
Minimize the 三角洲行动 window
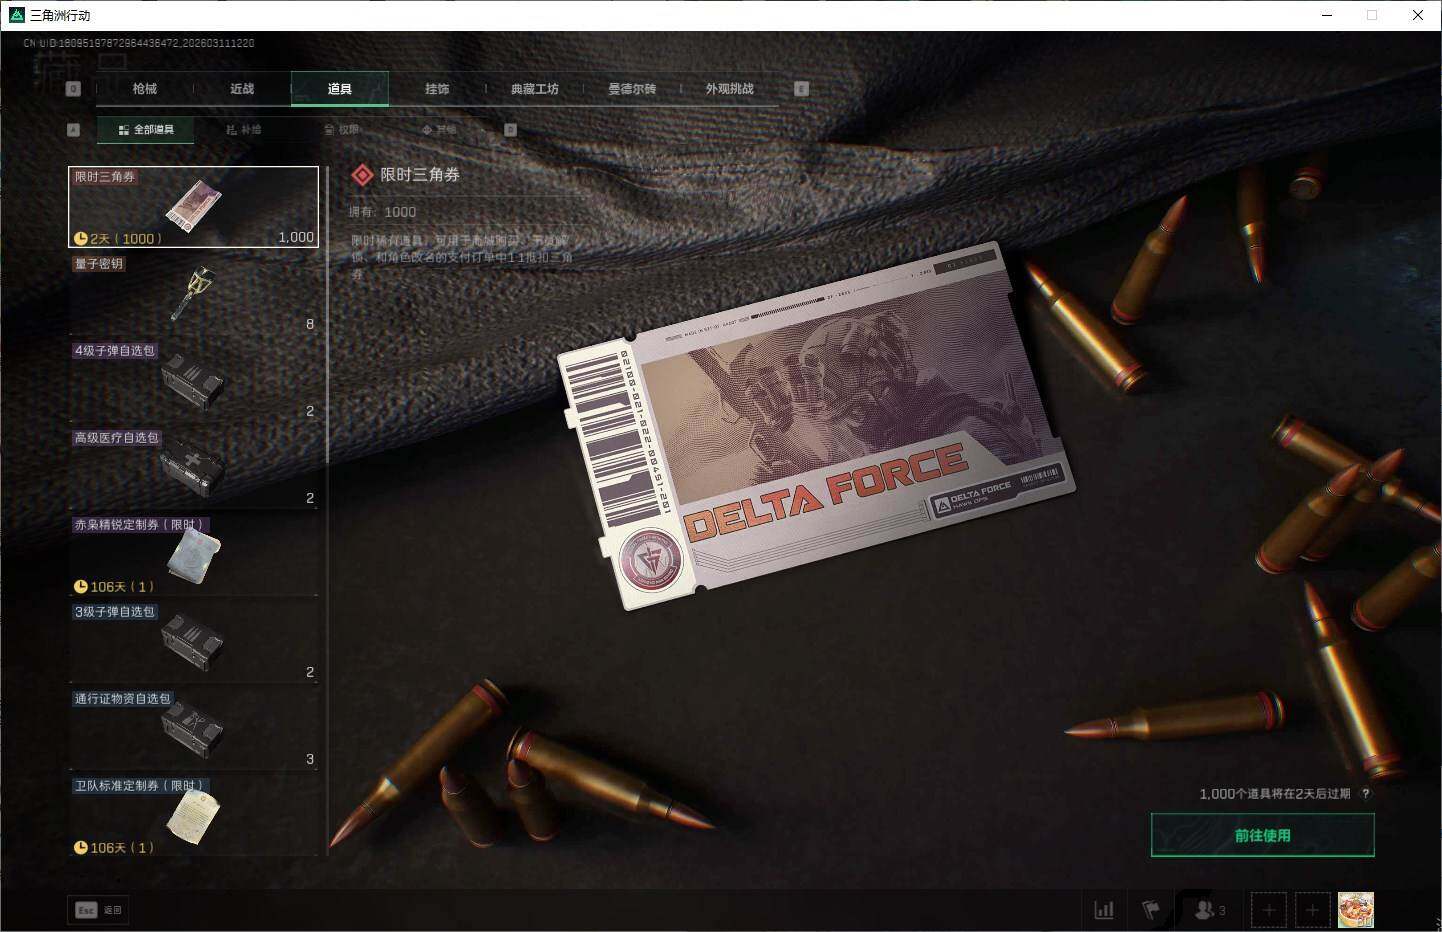click(x=1328, y=15)
